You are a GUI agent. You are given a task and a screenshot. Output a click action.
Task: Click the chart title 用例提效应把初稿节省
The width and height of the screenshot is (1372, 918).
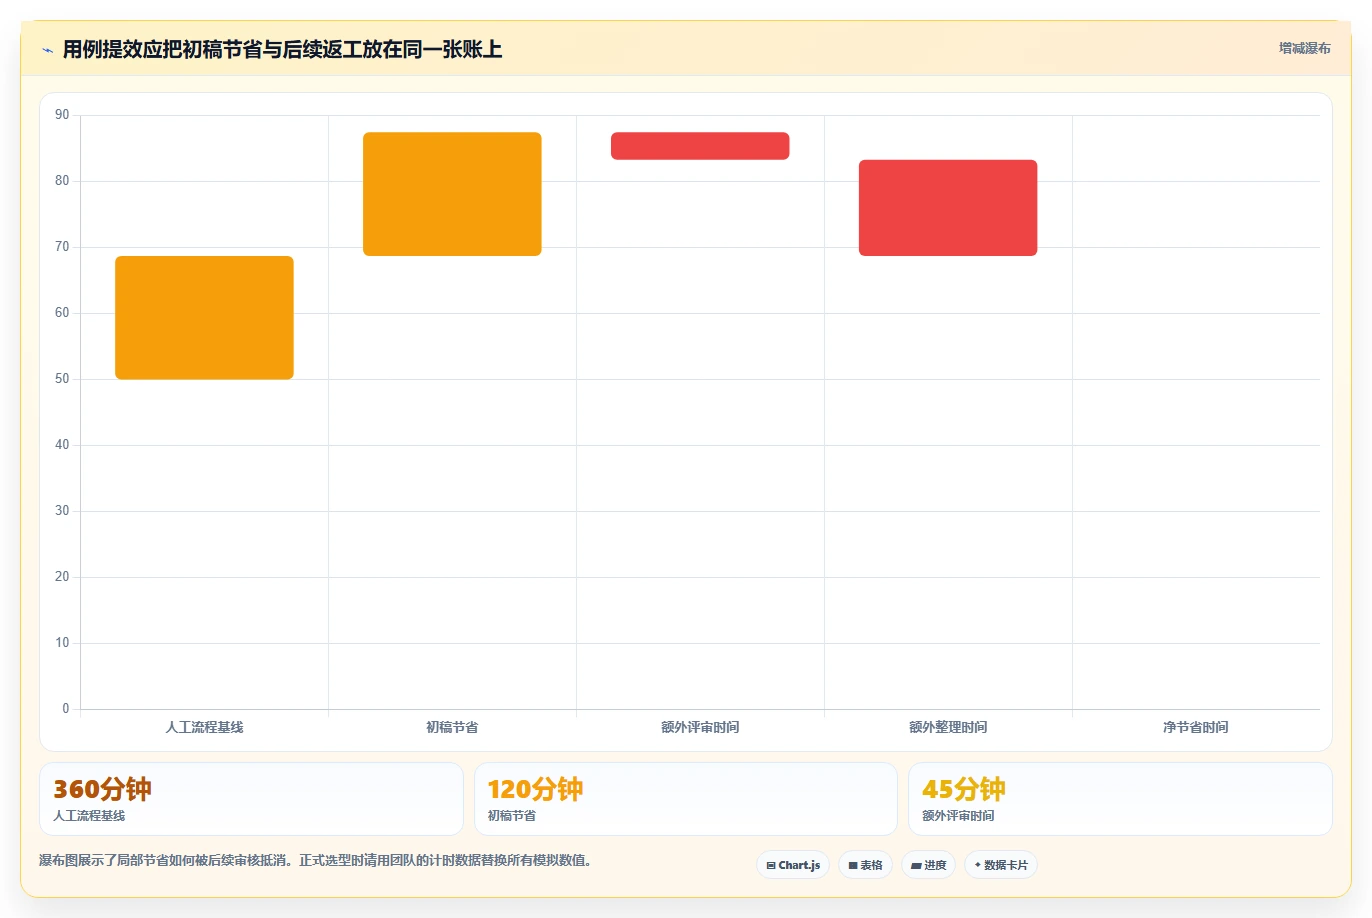click(282, 49)
